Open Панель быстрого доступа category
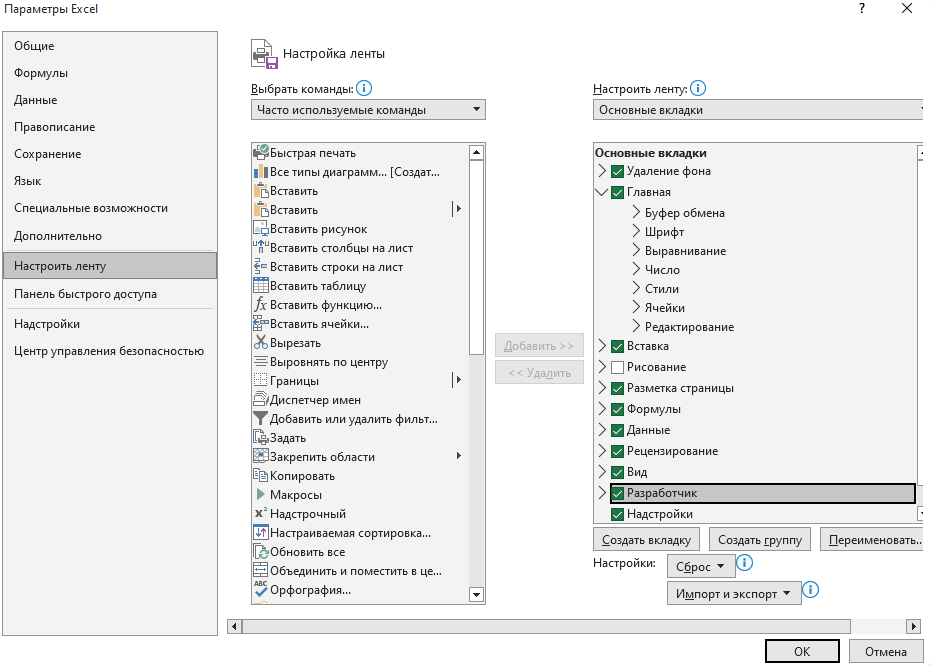The width and height of the screenshot is (930, 665). click(110, 294)
